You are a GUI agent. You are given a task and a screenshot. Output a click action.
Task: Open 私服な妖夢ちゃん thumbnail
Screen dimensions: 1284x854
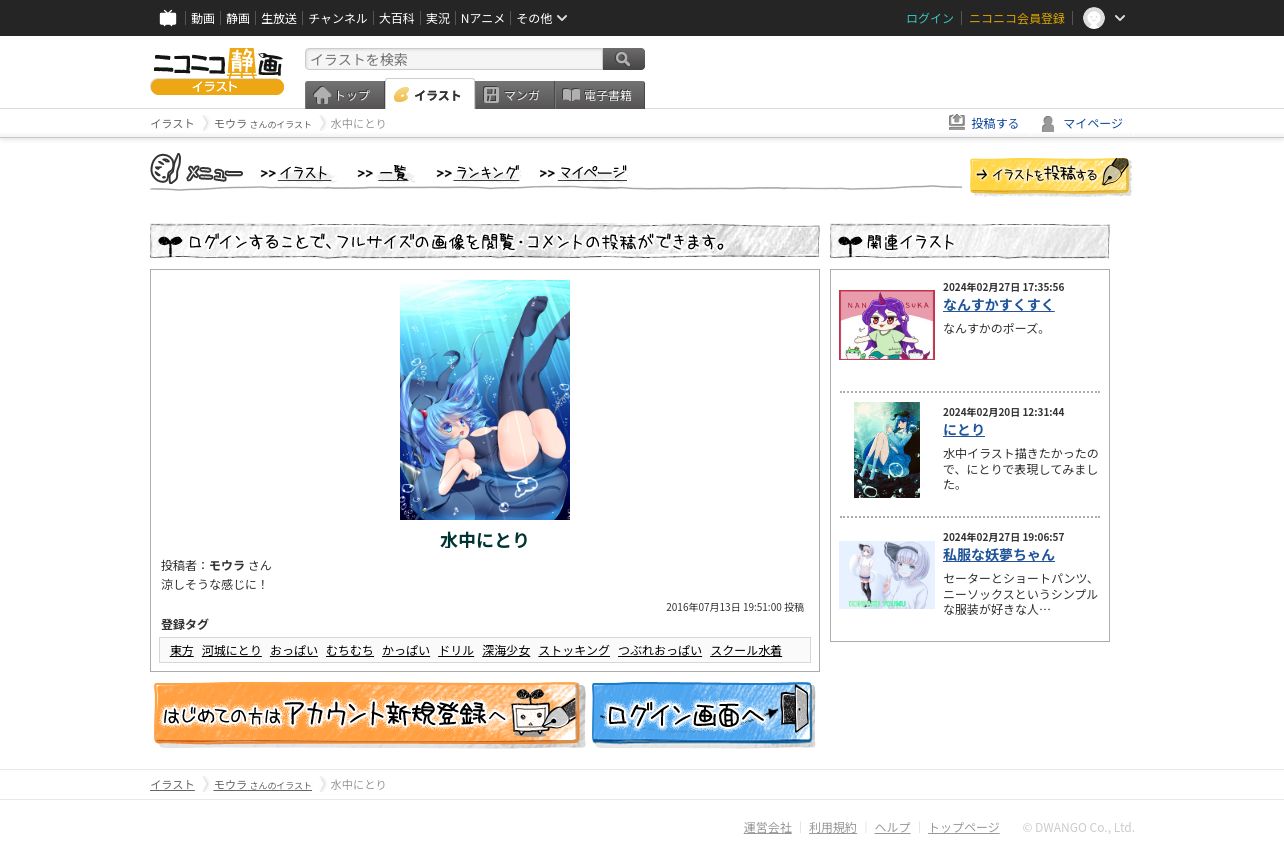(887, 575)
